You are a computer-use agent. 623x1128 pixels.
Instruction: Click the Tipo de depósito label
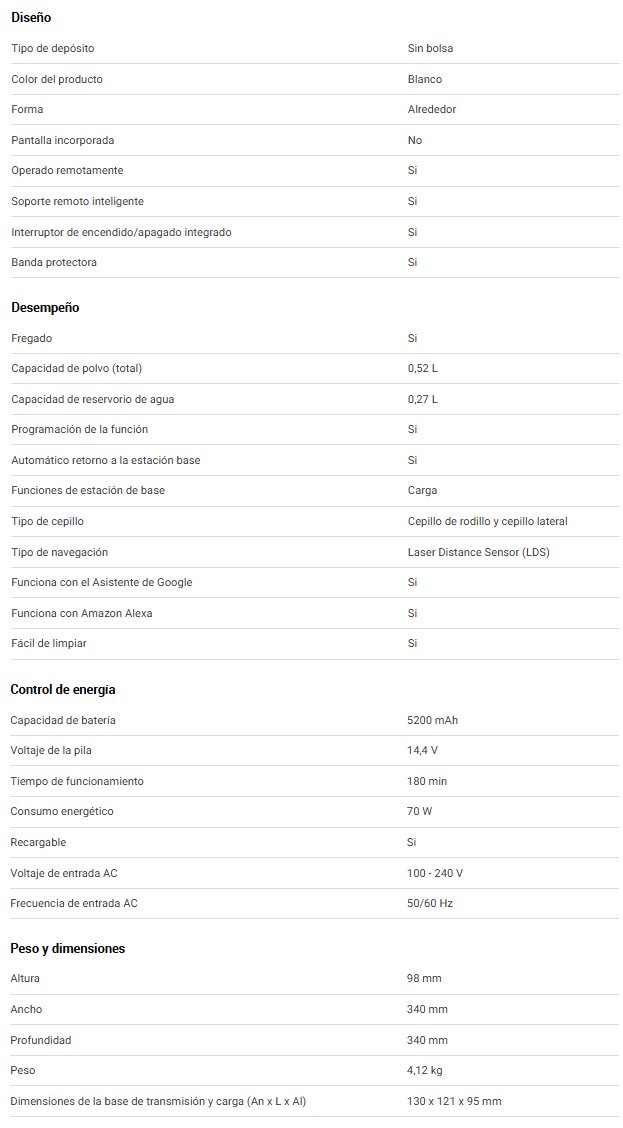click(53, 48)
